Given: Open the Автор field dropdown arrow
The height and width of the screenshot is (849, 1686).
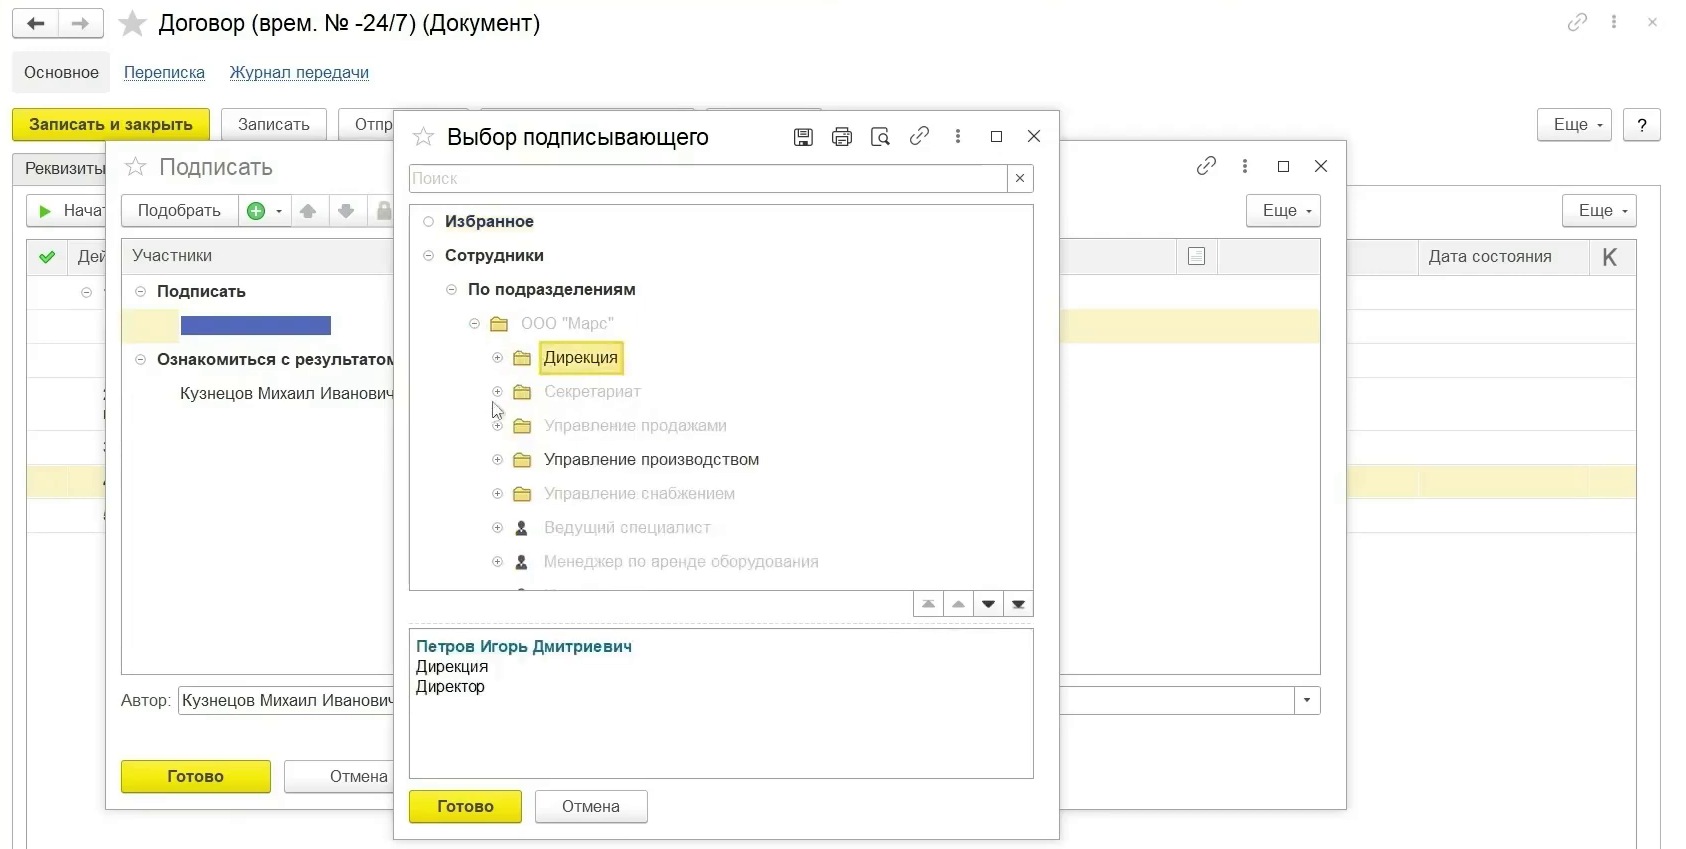Looking at the screenshot, I should coord(1307,700).
